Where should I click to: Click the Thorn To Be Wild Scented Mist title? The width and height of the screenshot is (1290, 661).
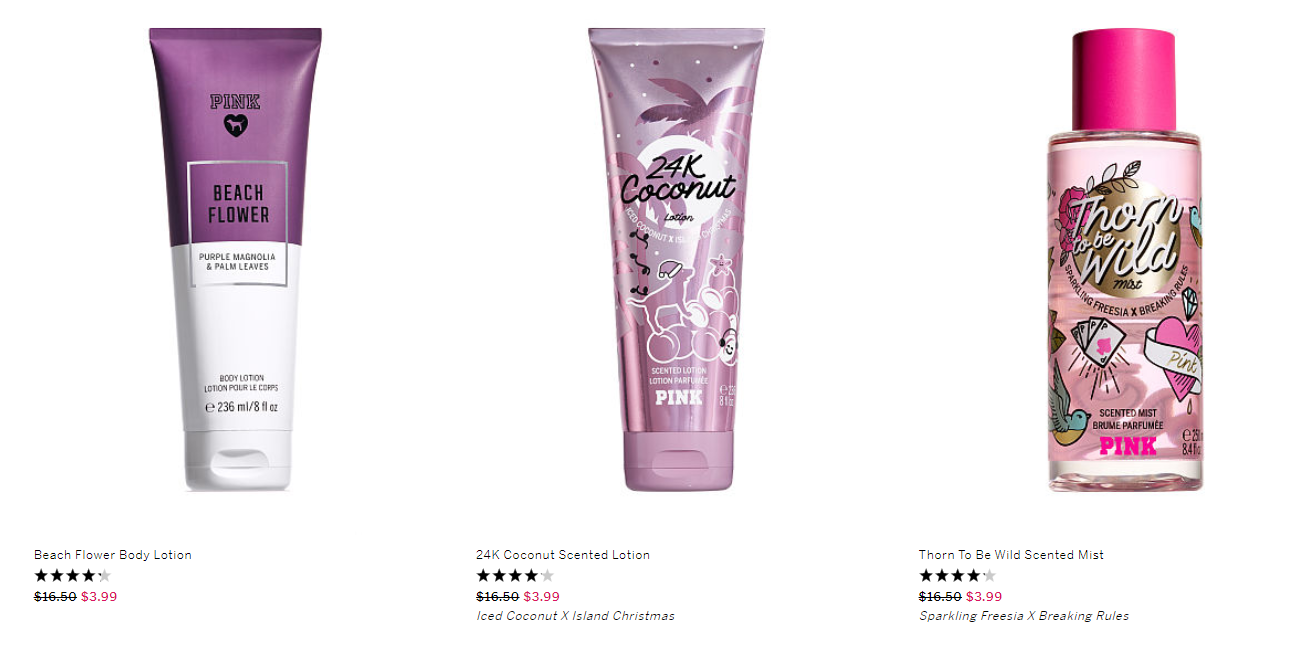[1011, 555]
